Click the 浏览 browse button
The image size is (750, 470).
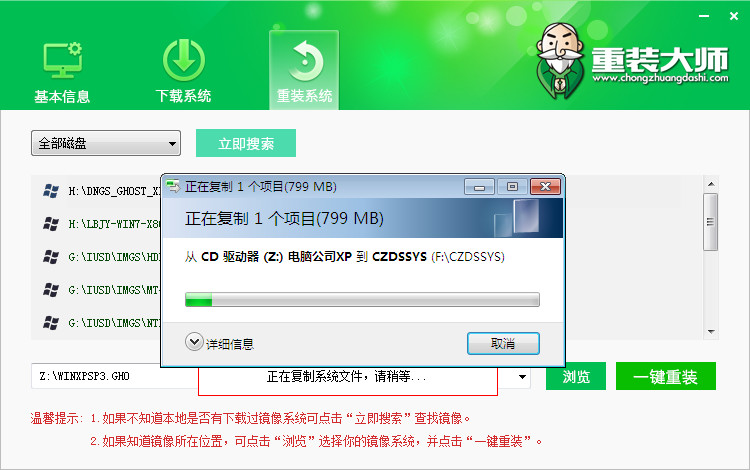tap(576, 376)
